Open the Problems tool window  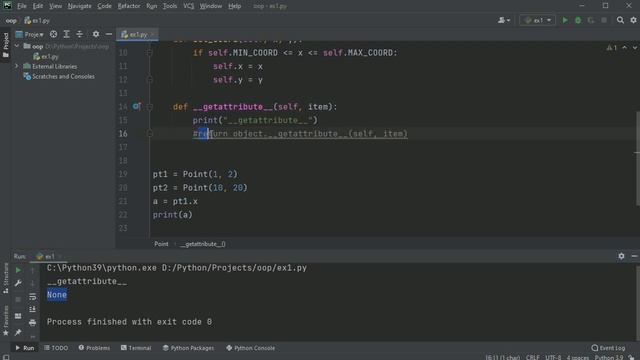point(94,348)
